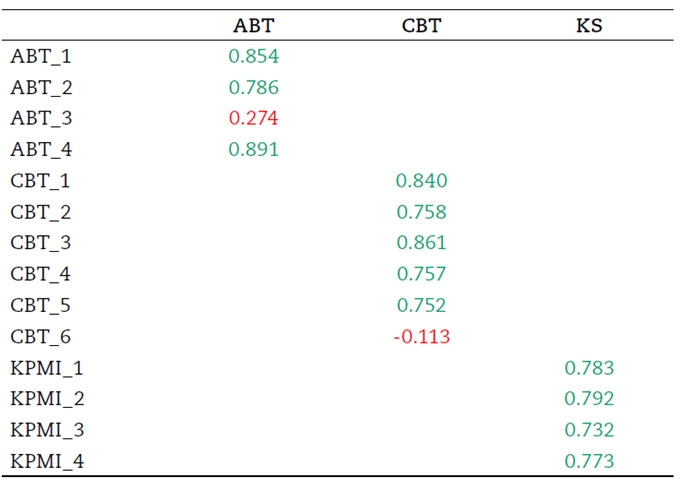Click the 0.792 value
Viewport: 680px width, 490px height.
click(589, 399)
